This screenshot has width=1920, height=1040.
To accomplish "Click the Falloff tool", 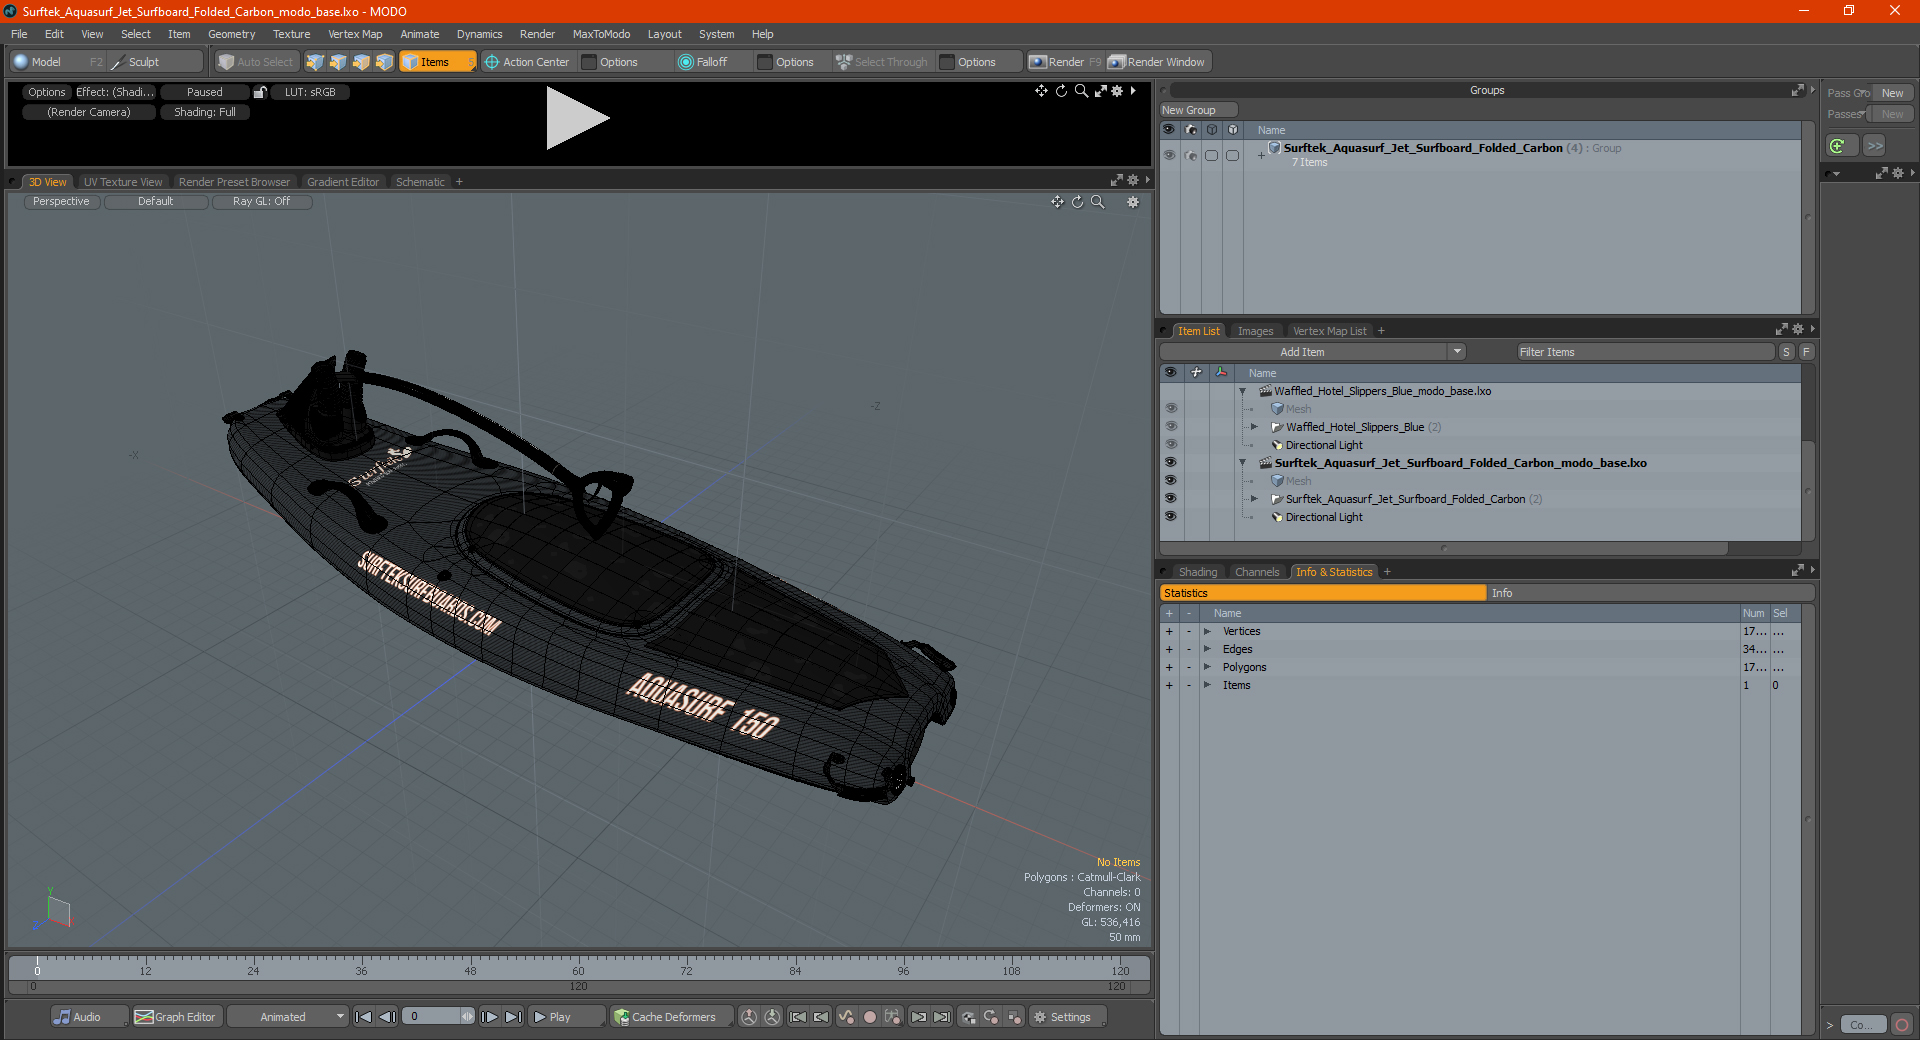I will click(703, 62).
